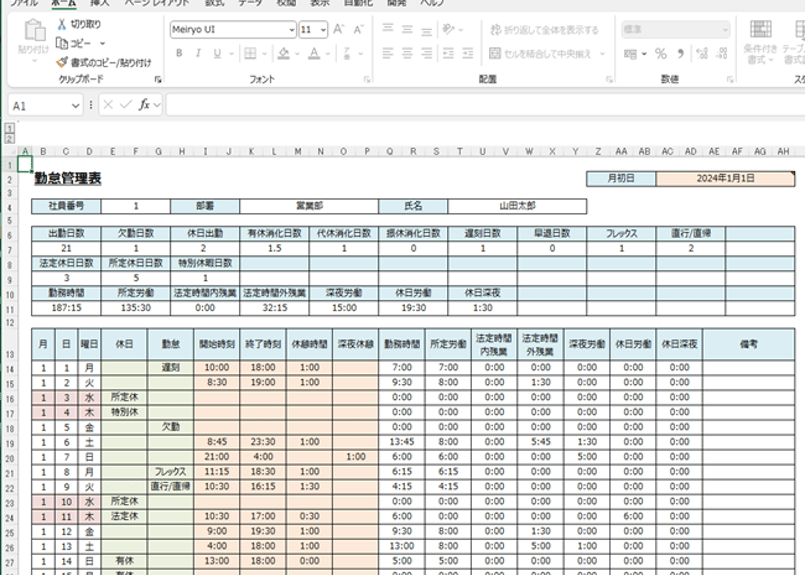Click the Format Painter brush icon
The height and width of the screenshot is (575, 805).
[x=62, y=62]
